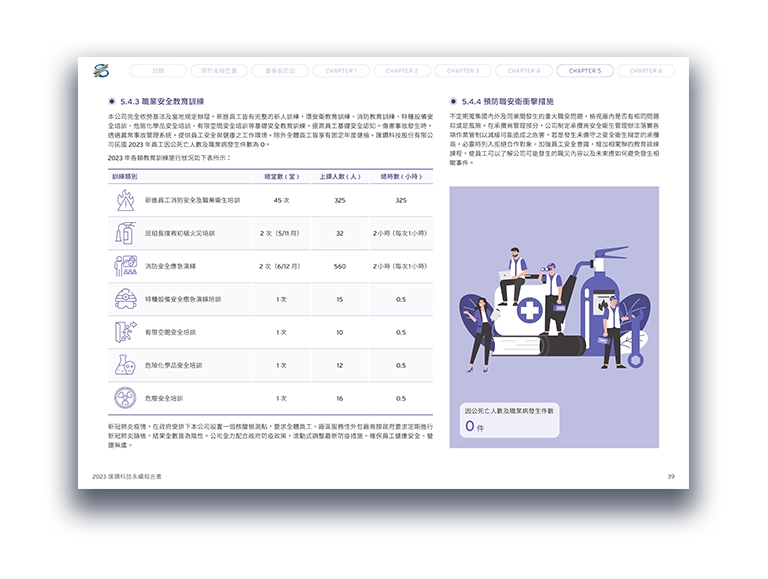Click attendee count 15 cell
Image resolution: width=768 pixels, height=579 pixels.
click(340, 299)
